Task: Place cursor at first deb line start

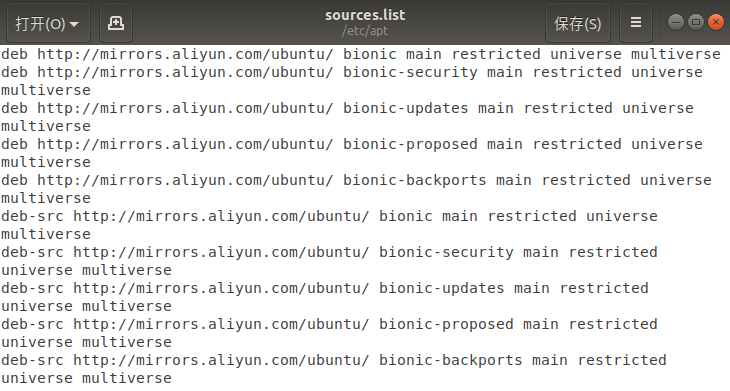Action: click(1, 54)
